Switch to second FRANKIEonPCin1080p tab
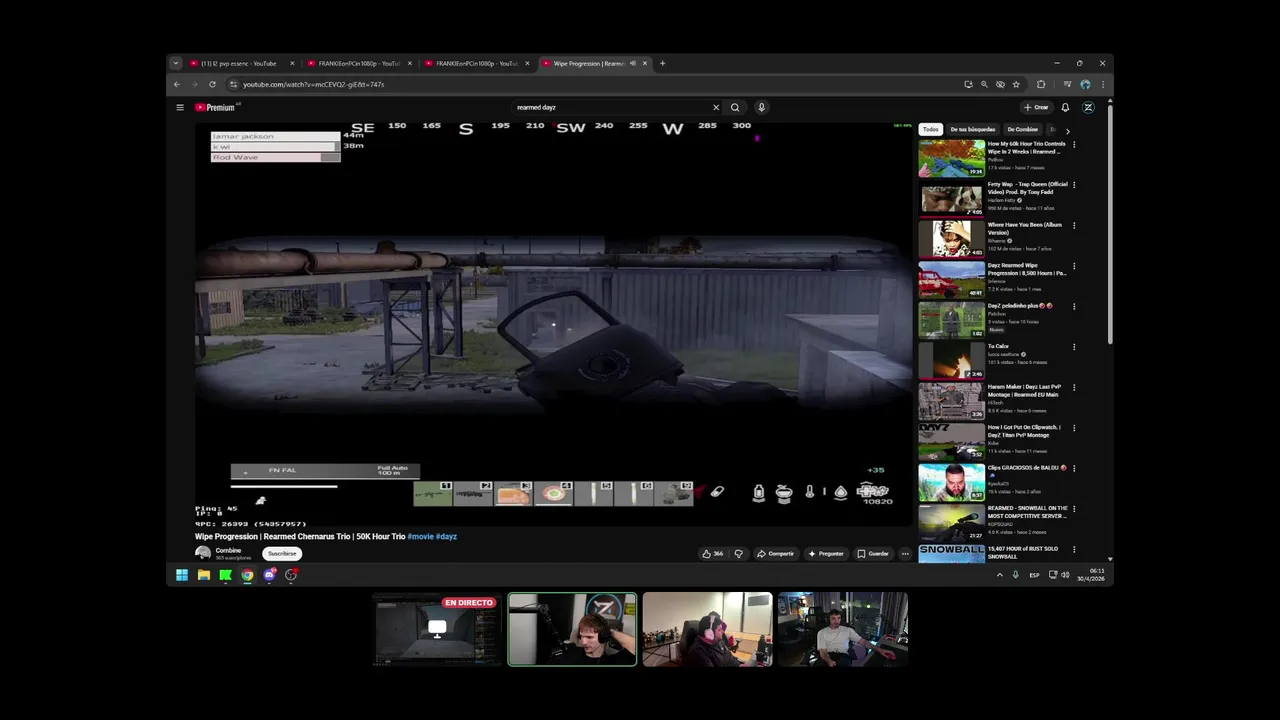1280x720 pixels. (476, 63)
